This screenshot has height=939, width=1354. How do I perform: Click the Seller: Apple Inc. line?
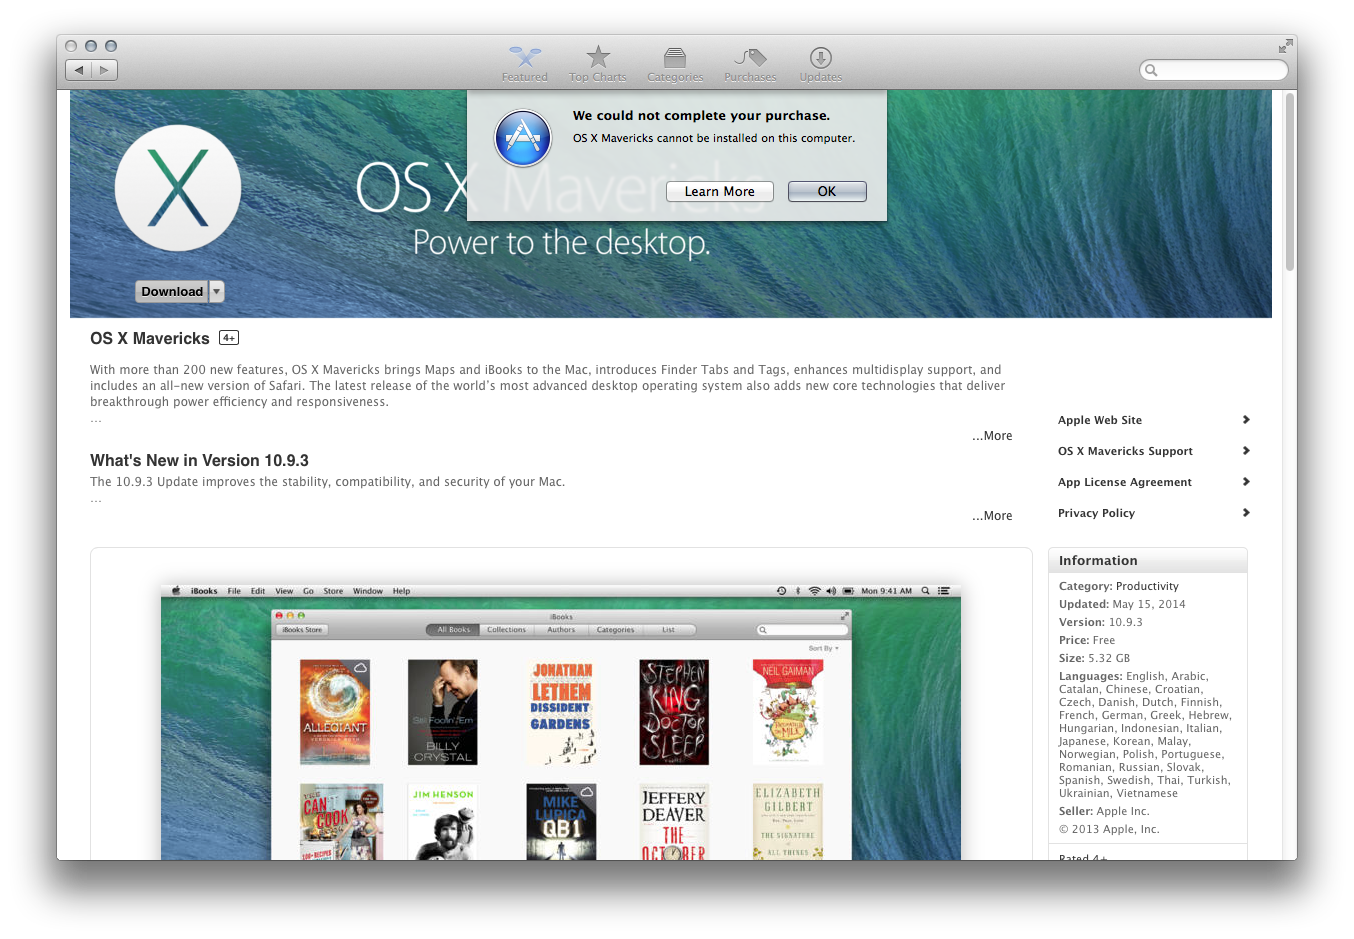[1104, 812]
